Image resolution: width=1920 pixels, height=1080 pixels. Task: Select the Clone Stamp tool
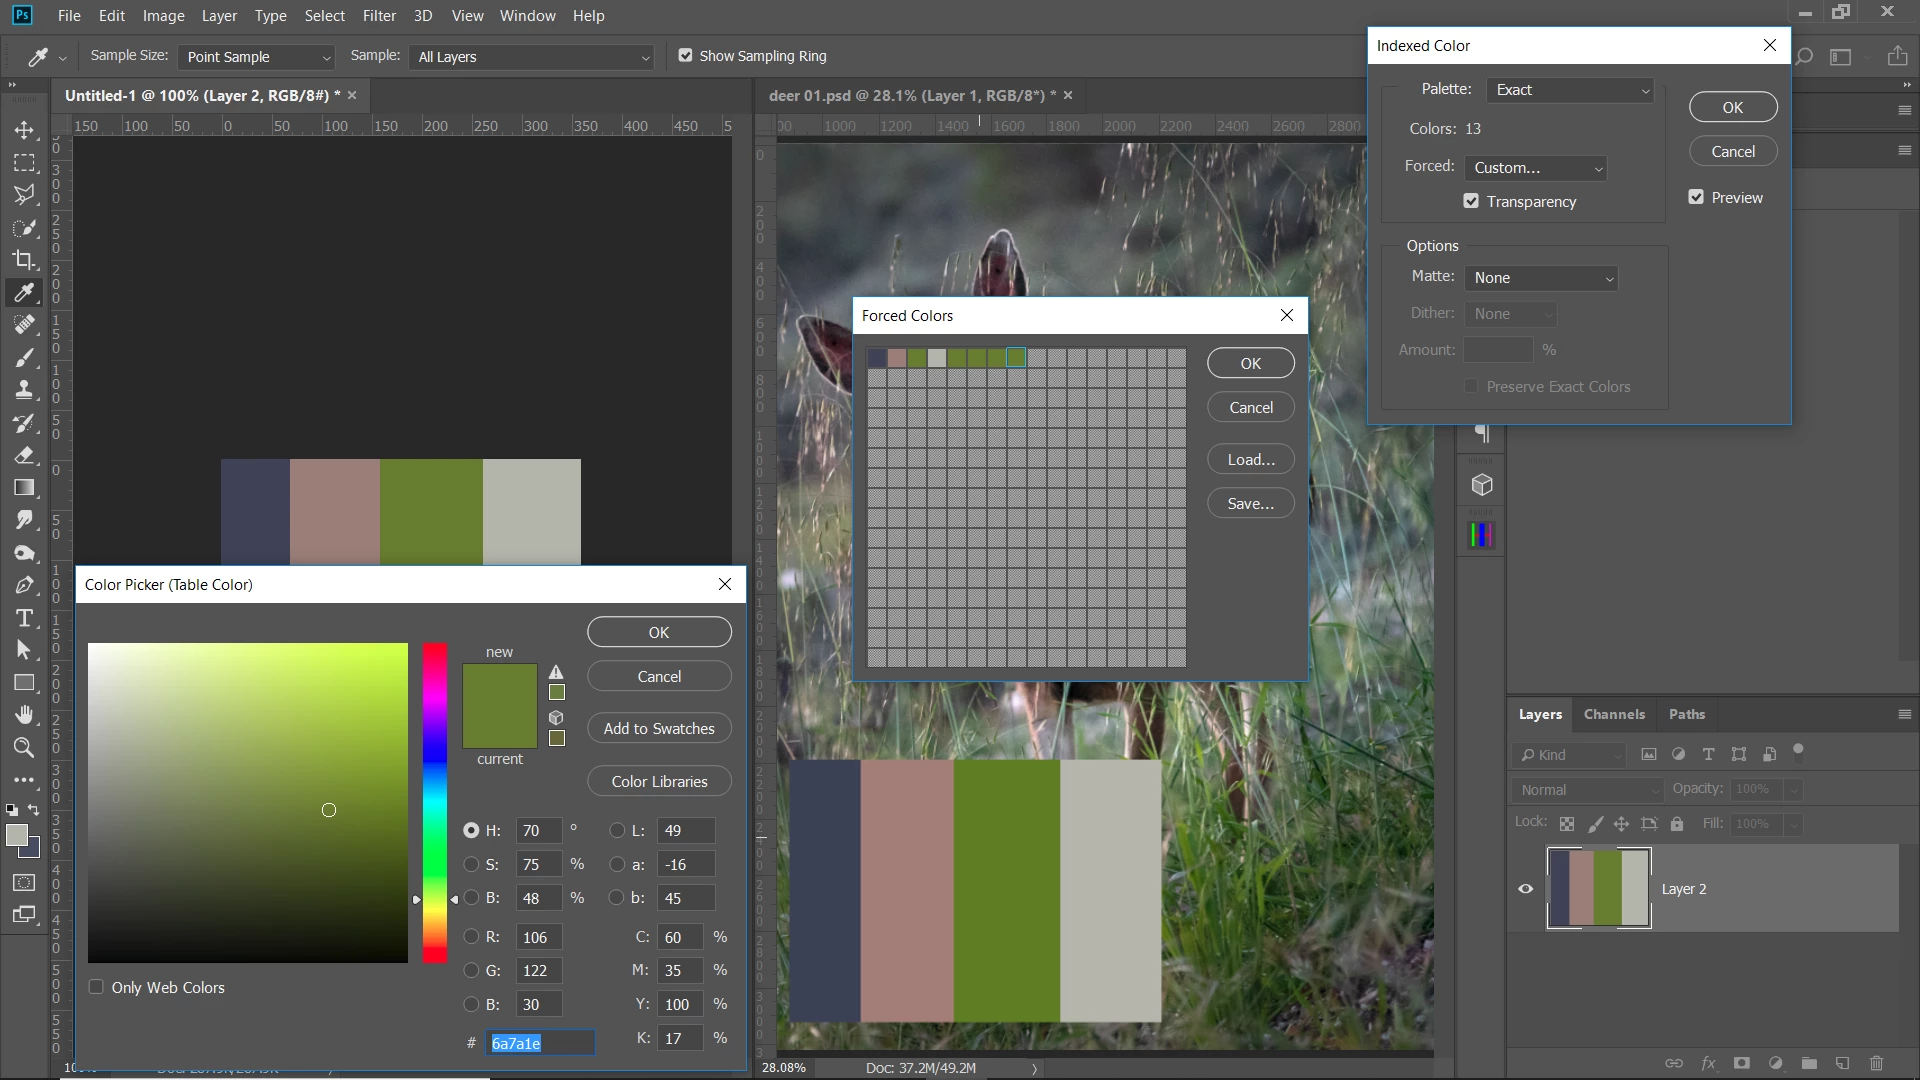(x=24, y=390)
